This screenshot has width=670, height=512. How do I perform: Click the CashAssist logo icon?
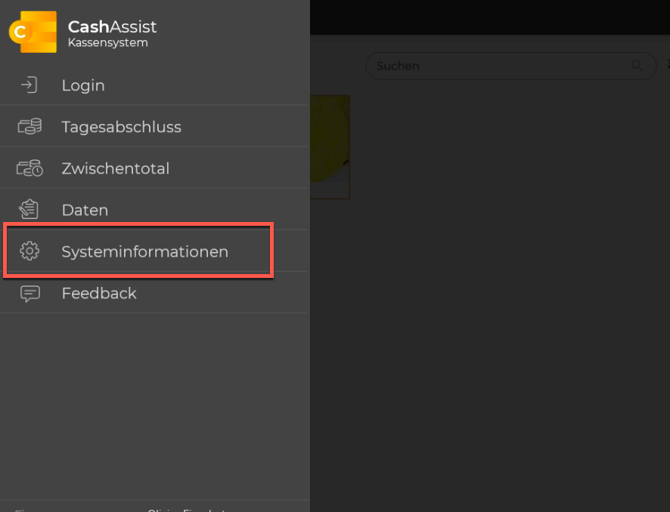pyautogui.click(x=33, y=32)
